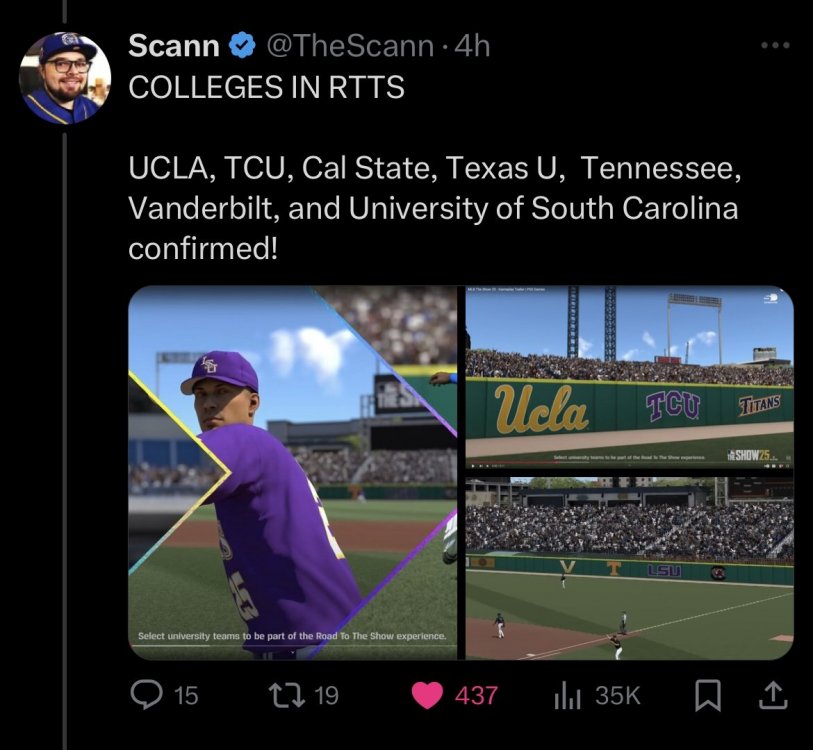This screenshot has width=813, height=750.
Task: Click the 15 replies count
Action: (186, 695)
